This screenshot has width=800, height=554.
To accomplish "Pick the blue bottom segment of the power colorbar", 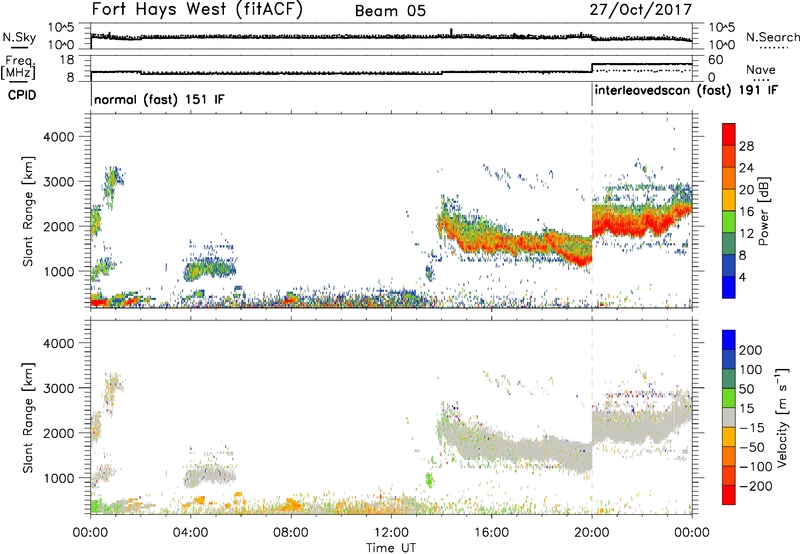I will click(729, 287).
